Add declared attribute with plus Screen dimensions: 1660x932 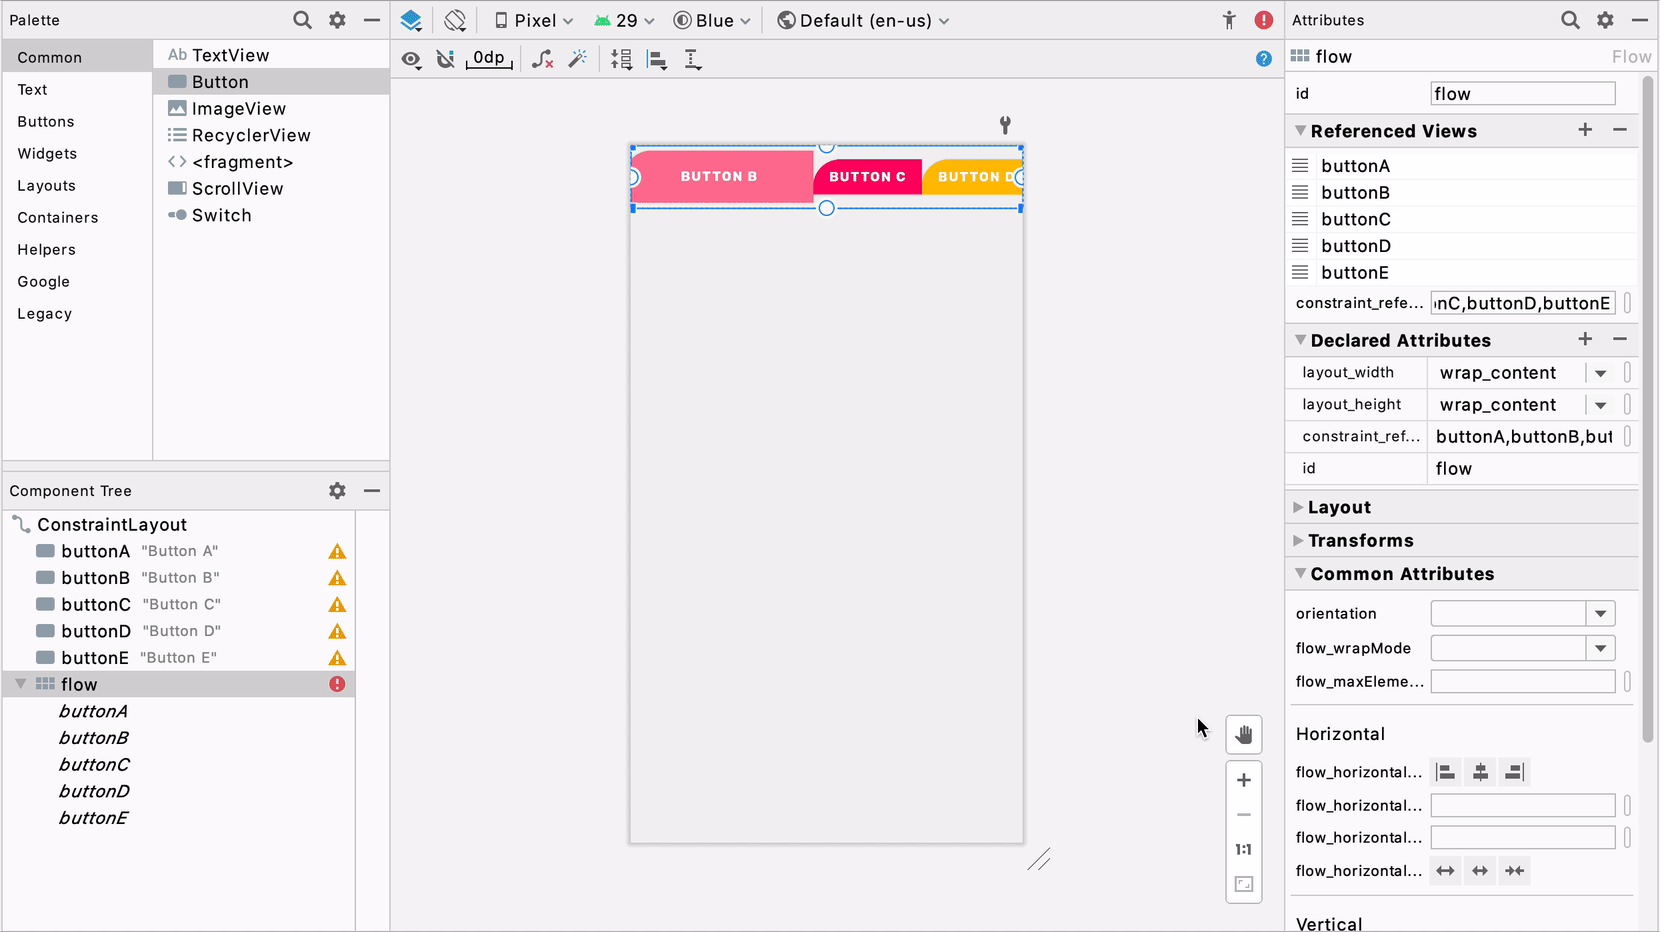1585,340
